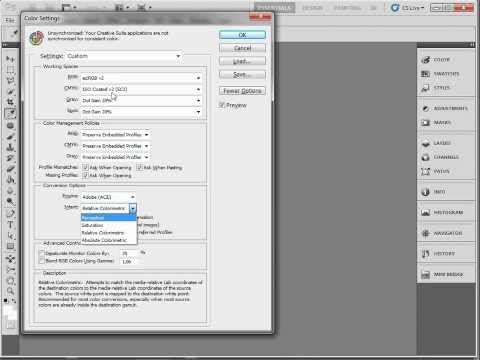Select the Crop tool
The image size is (480, 360).
10,102
